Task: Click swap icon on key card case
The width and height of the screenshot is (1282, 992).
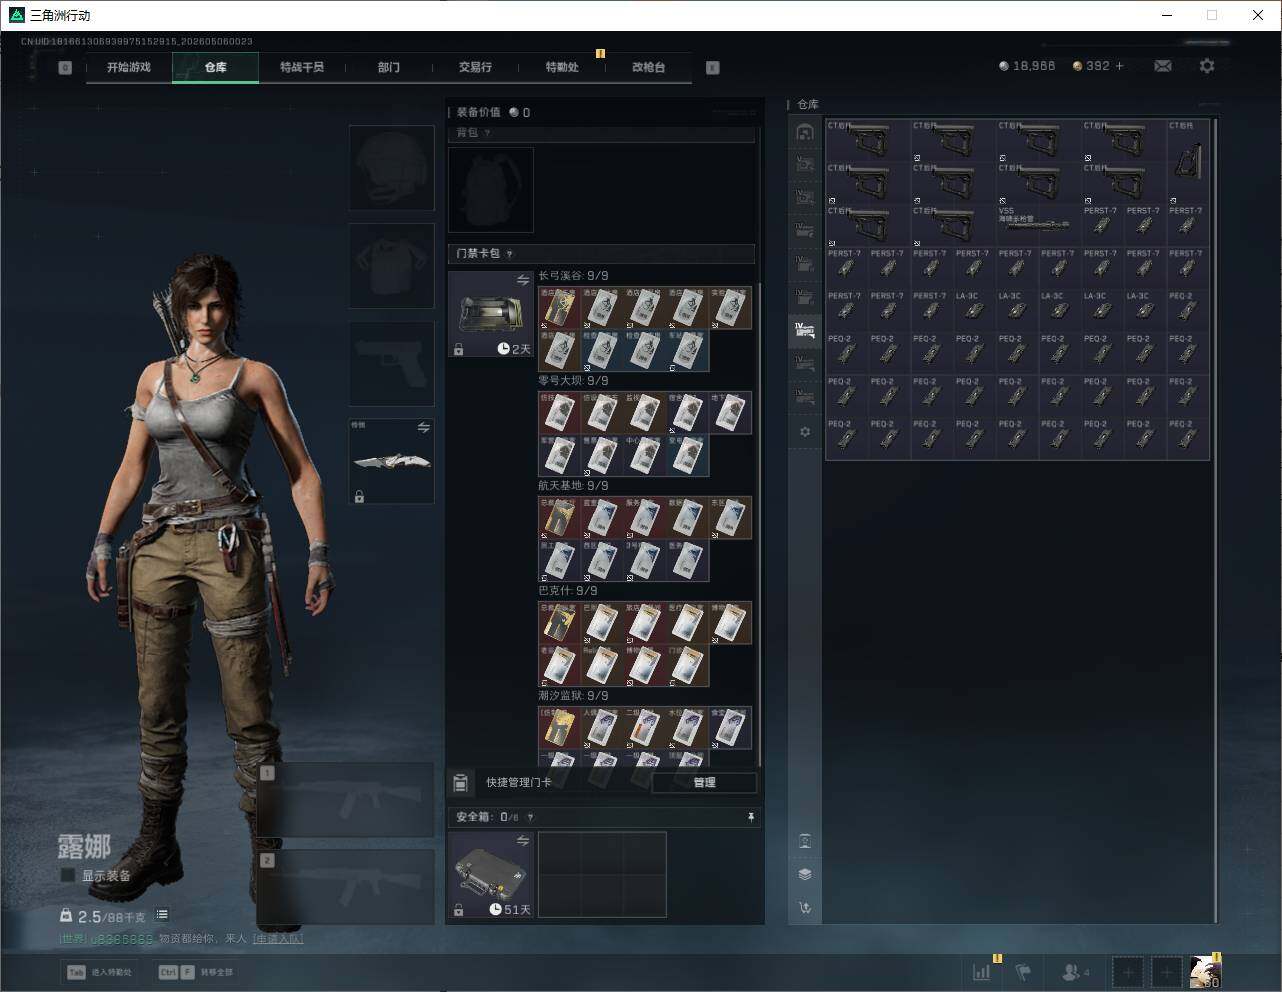Action: tap(522, 281)
